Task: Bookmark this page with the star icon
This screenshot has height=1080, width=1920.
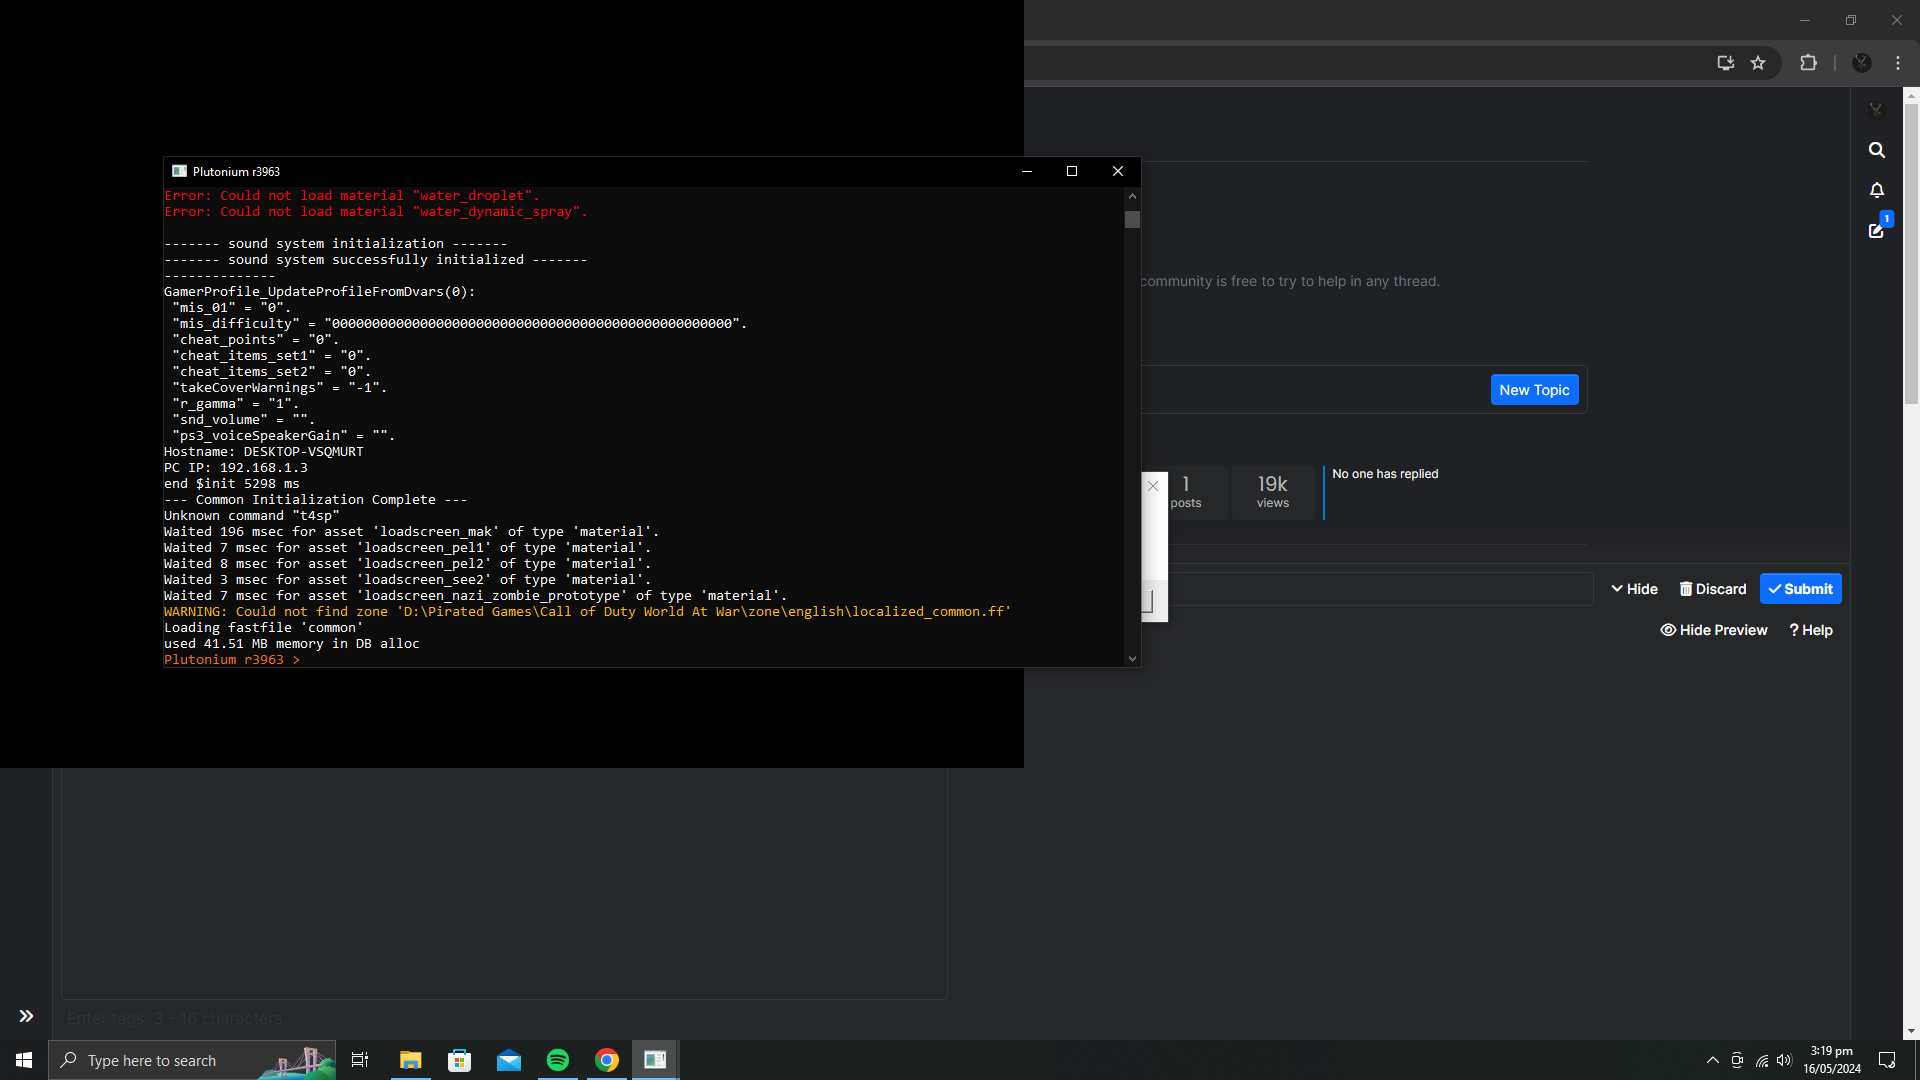Action: [1758, 63]
